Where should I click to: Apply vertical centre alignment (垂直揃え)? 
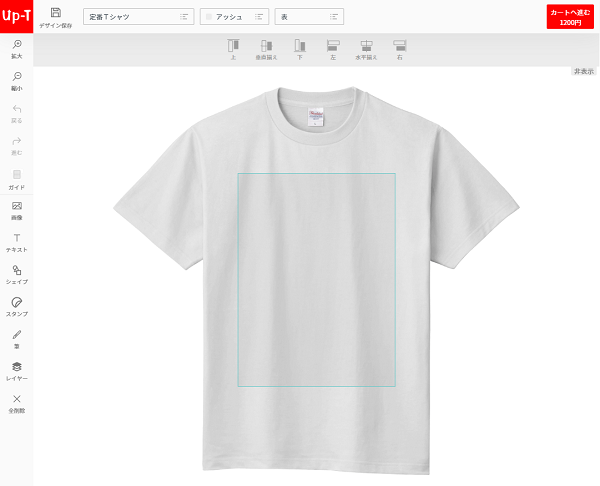coord(266,49)
